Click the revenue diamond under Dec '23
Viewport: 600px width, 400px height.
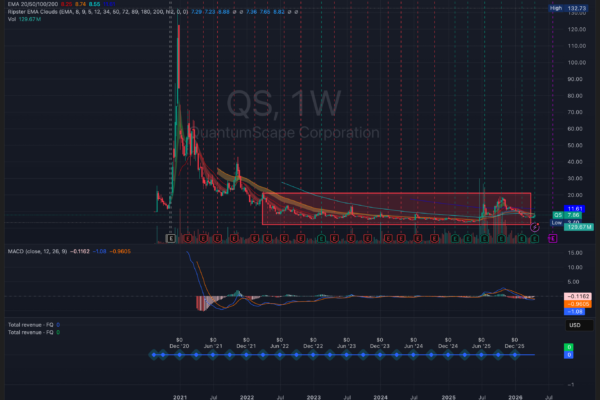pos(380,355)
